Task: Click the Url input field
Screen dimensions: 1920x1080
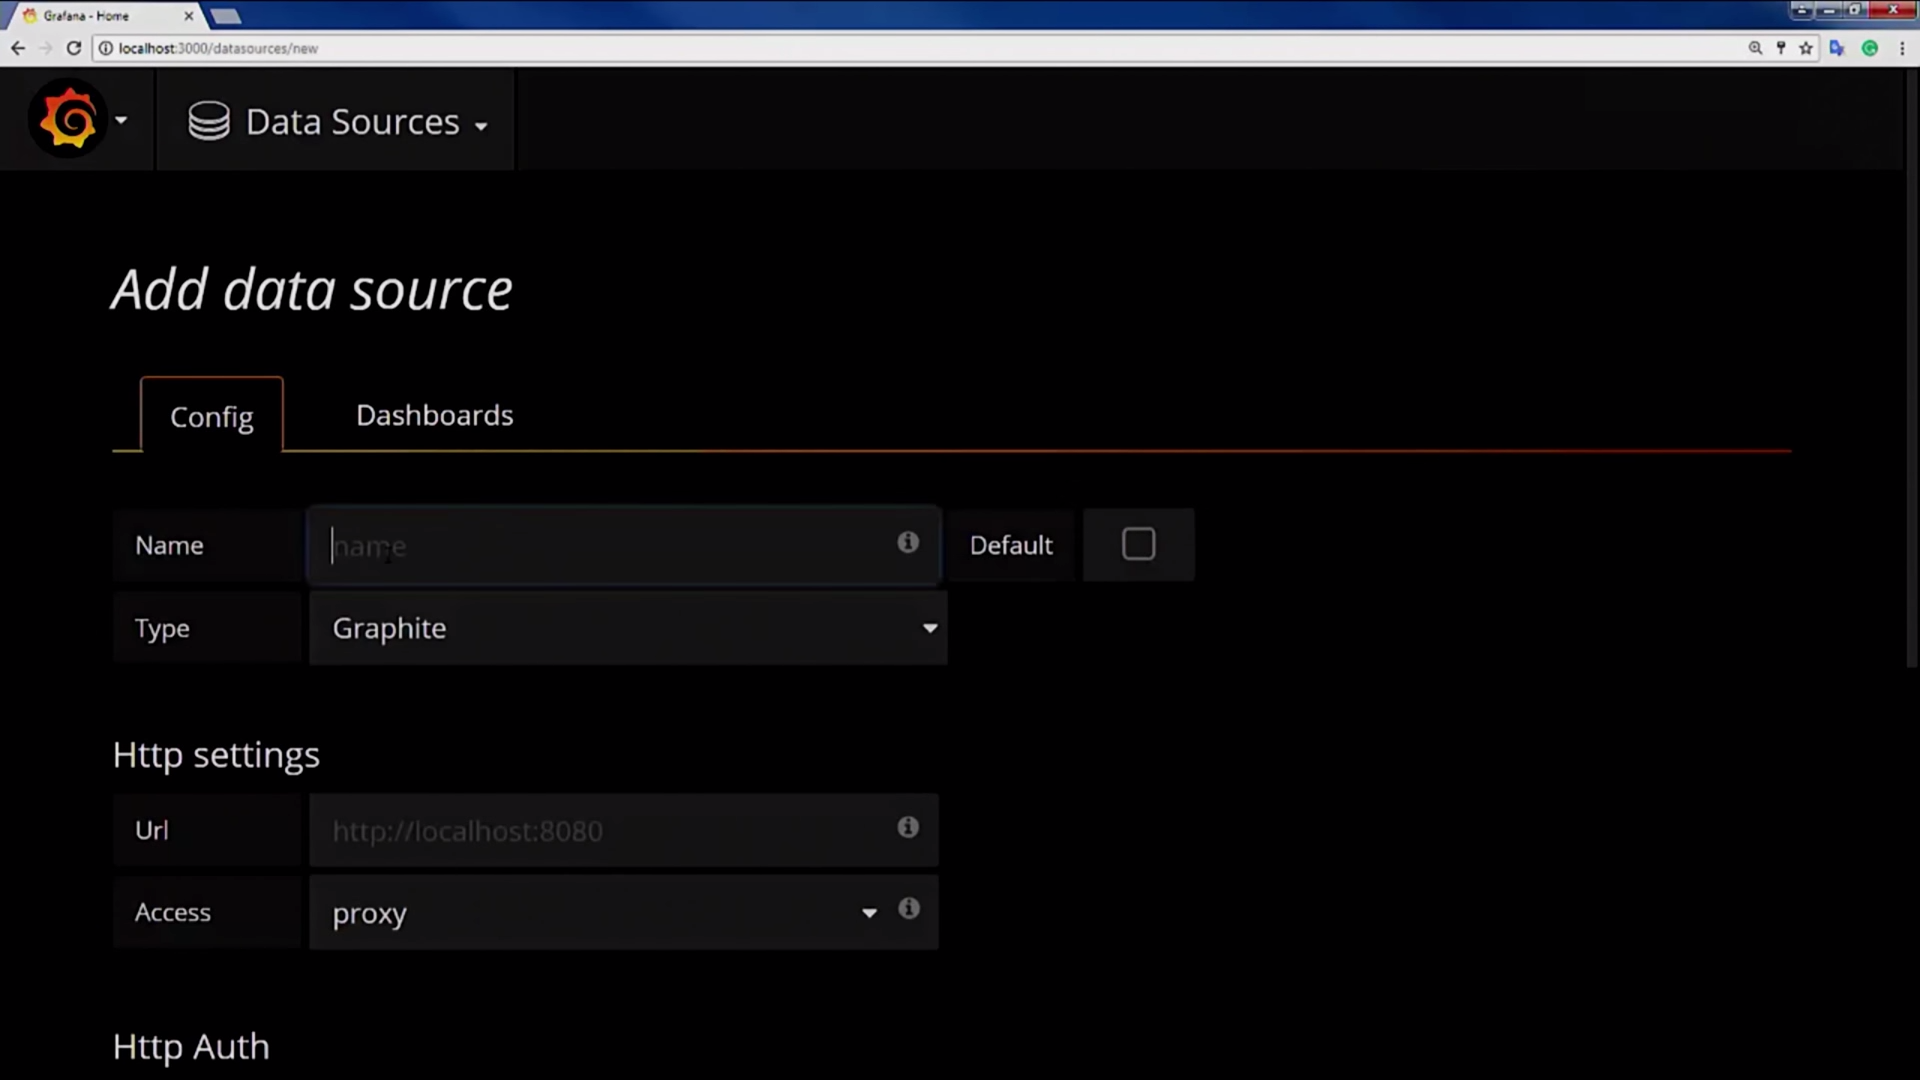Action: [600, 831]
